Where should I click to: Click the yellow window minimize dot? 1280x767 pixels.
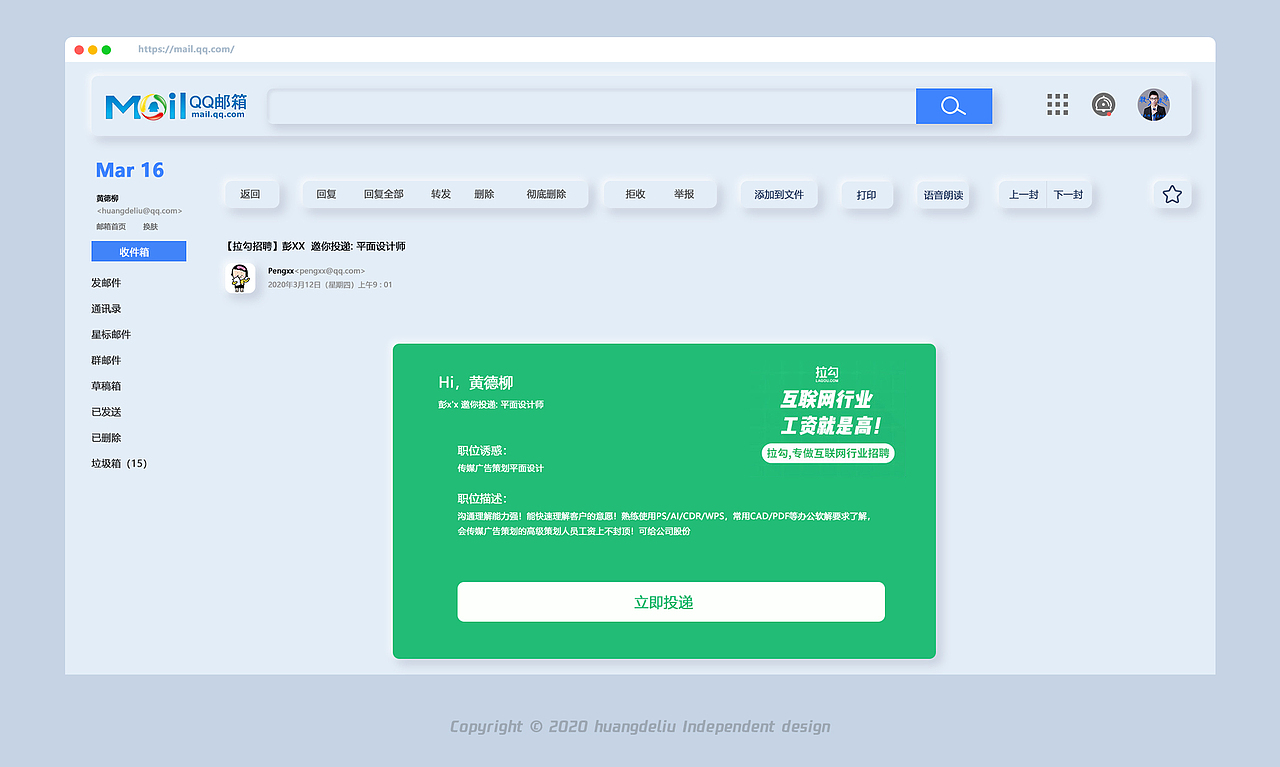(x=93, y=49)
